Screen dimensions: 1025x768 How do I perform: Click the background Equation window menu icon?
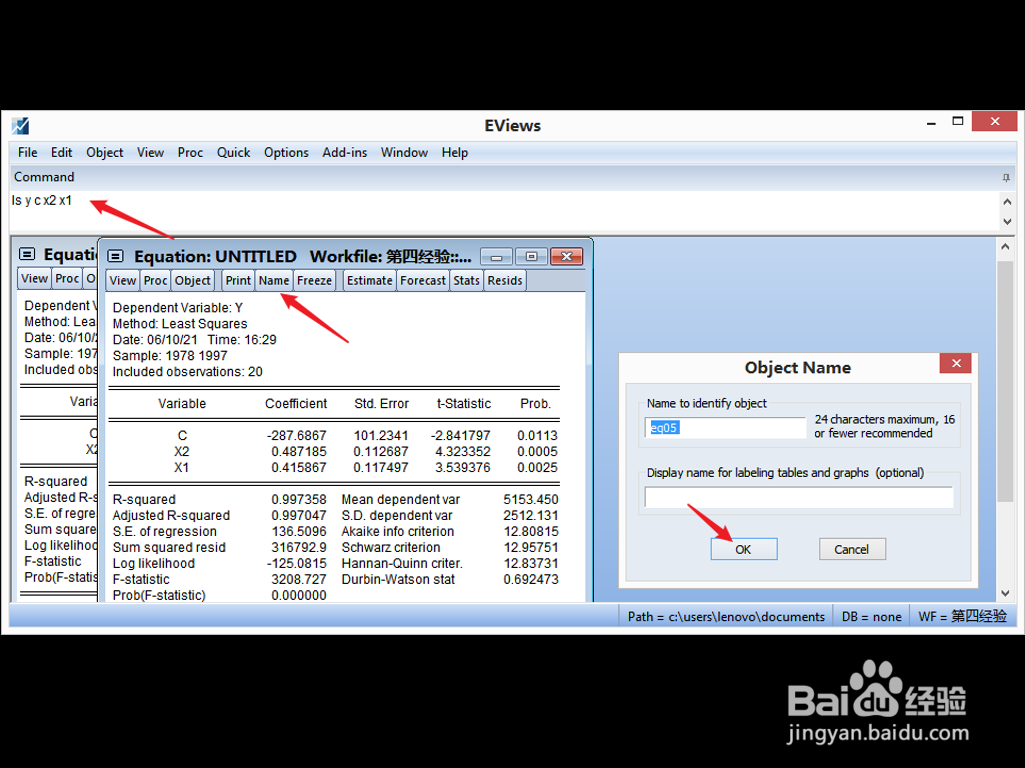click(27, 254)
